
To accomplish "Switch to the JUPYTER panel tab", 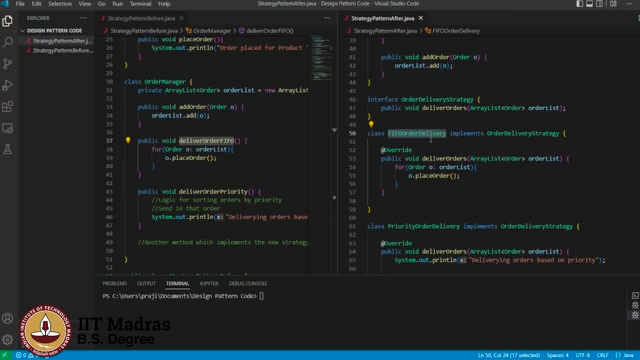I will [x=209, y=283].
